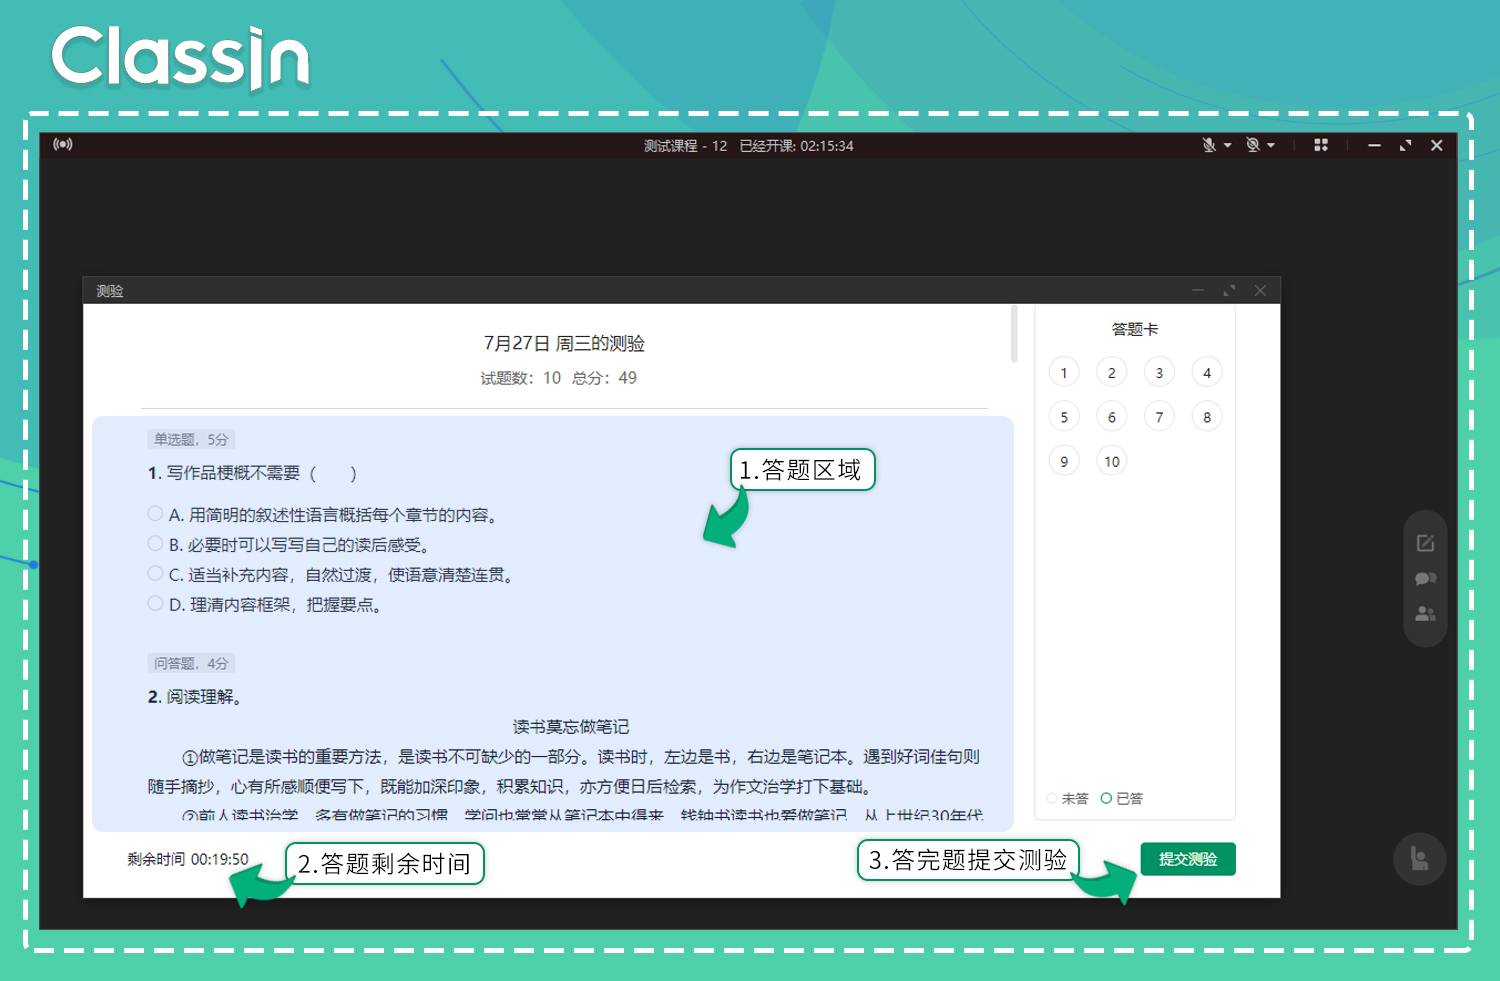This screenshot has width=1500, height=981.
Task: Select option B 必要时可以写写自己的读后感受
Action: [155, 544]
